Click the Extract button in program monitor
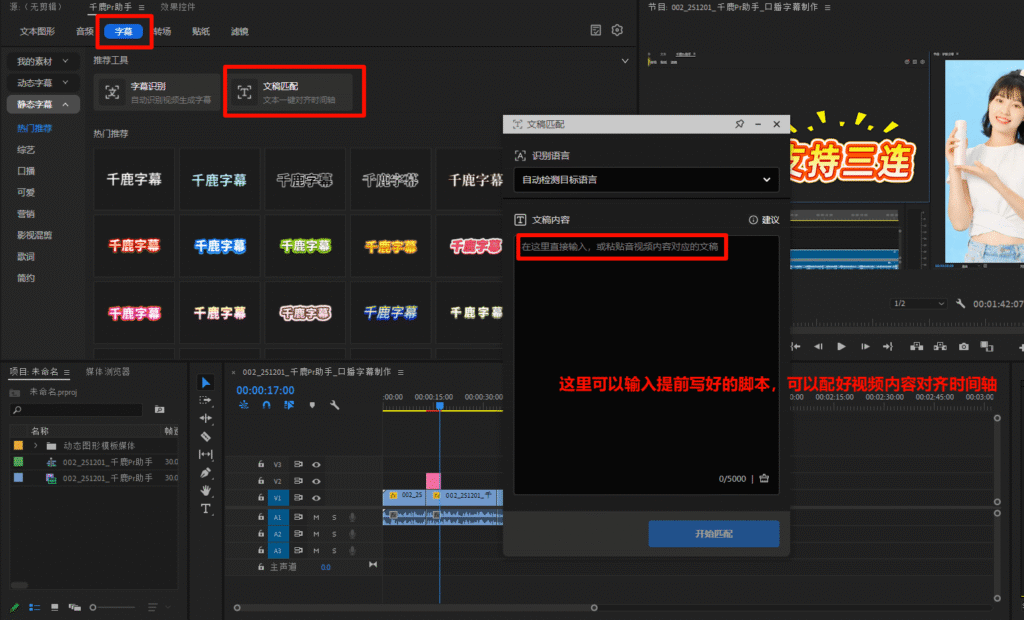The width and height of the screenshot is (1024, 620). click(940, 346)
